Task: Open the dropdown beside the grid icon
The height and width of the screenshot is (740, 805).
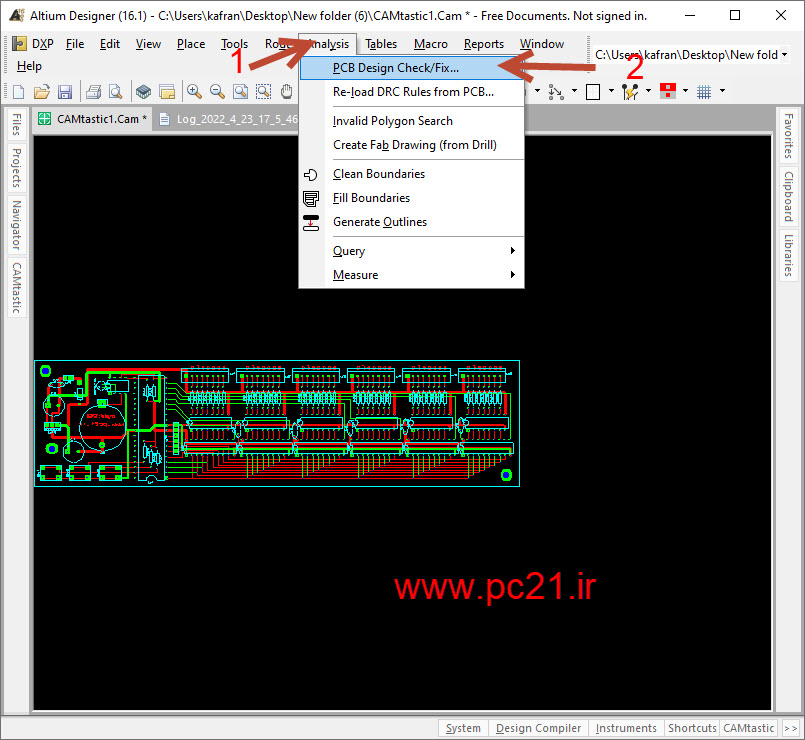Action: coord(722,91)
